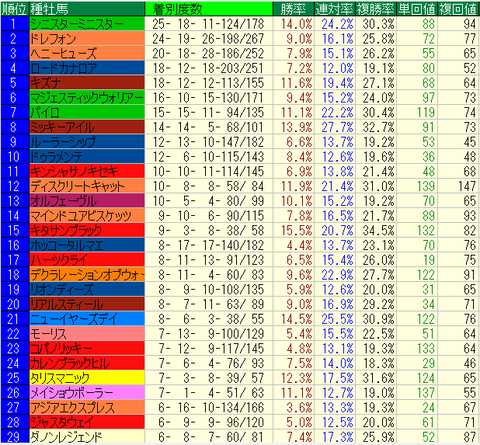Click the record 15- 15- 11- 94/135
This screenshot has height=445, width=480.
(x=209, y=112)
